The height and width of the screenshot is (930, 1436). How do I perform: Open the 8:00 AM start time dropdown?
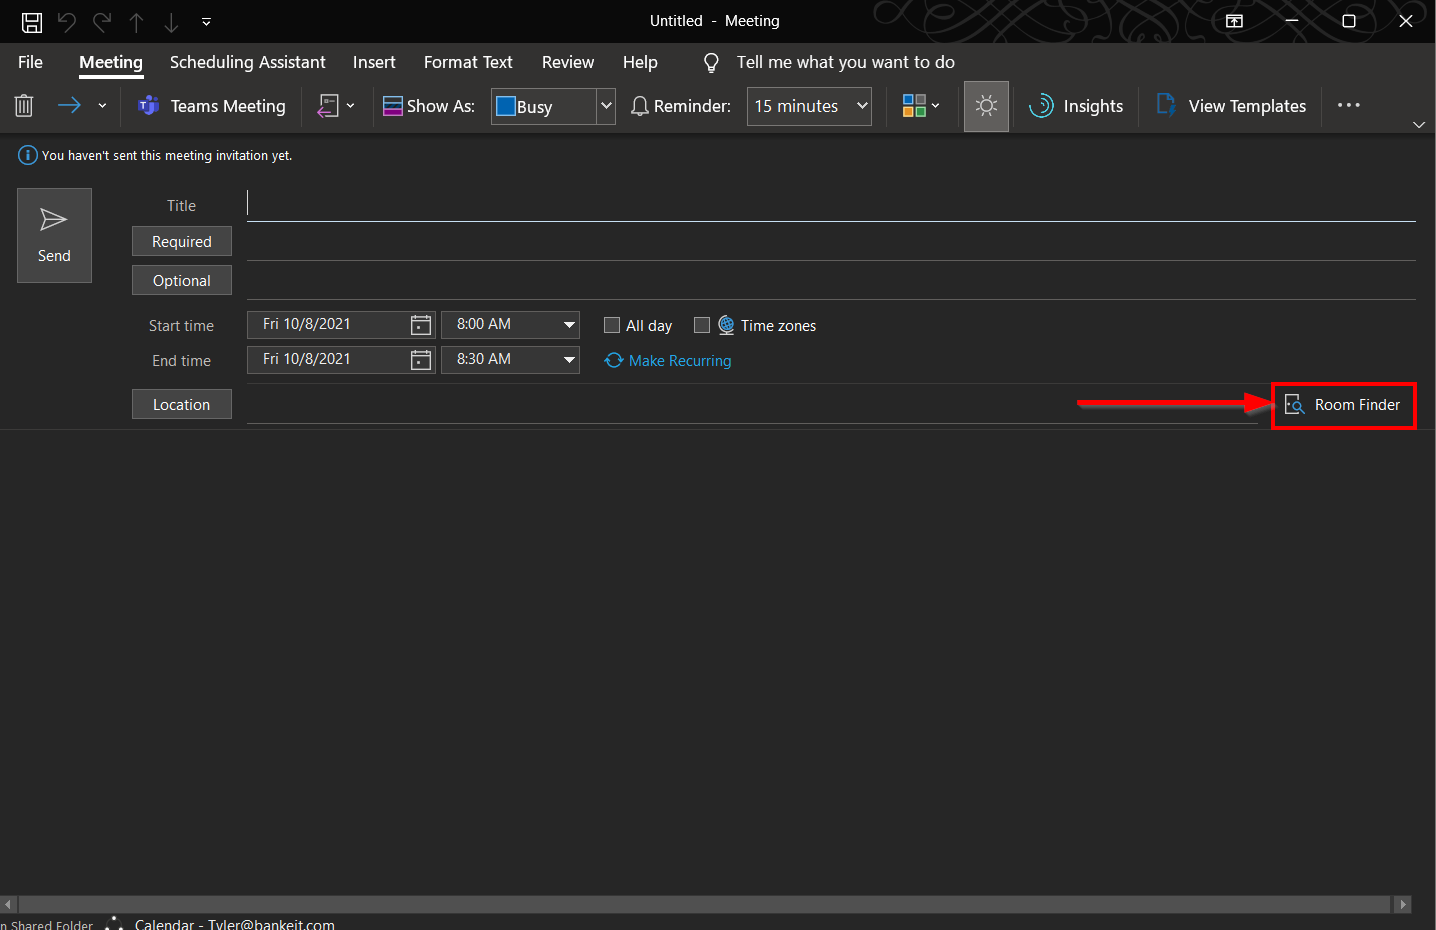pos(567,324)
